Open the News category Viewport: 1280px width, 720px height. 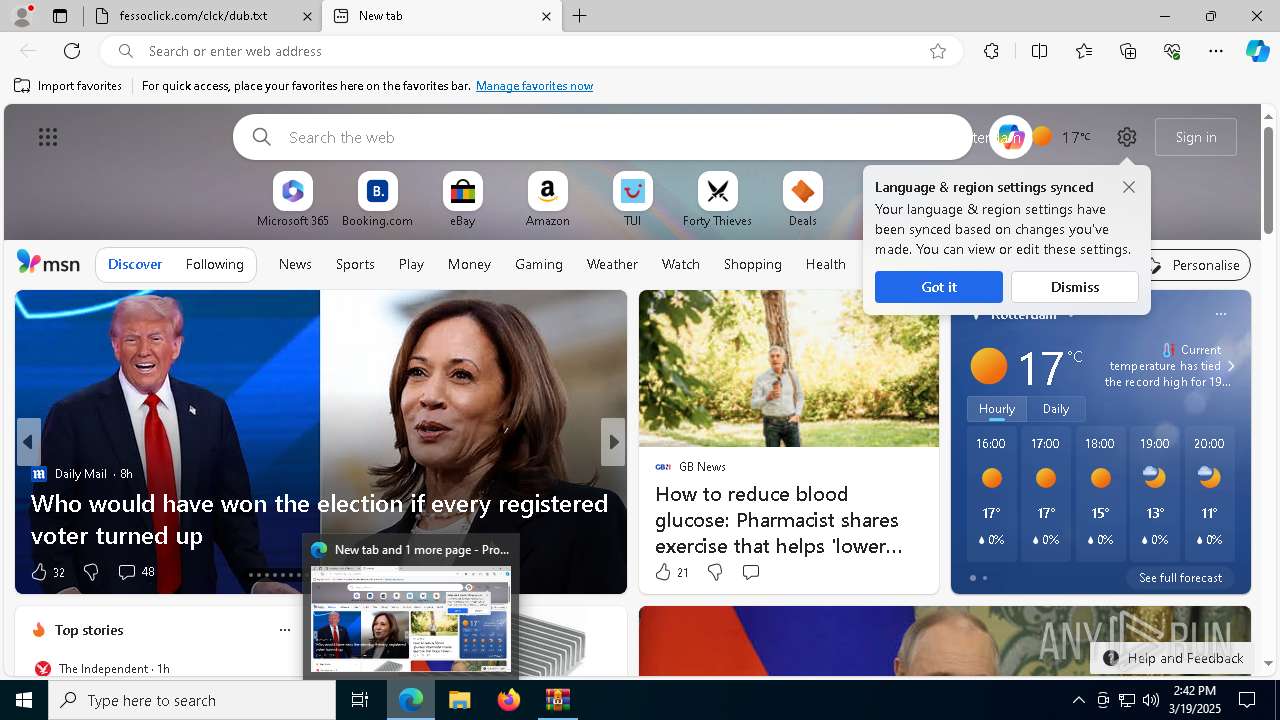295,264
